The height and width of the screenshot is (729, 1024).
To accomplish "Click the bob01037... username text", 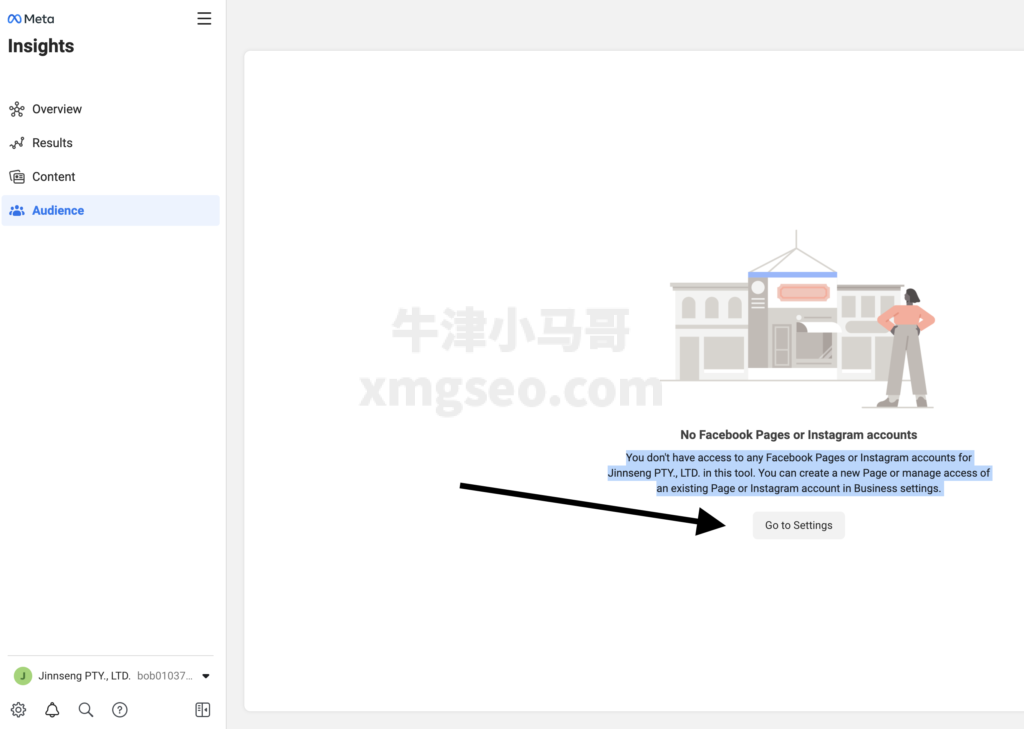I will (165, 675).
